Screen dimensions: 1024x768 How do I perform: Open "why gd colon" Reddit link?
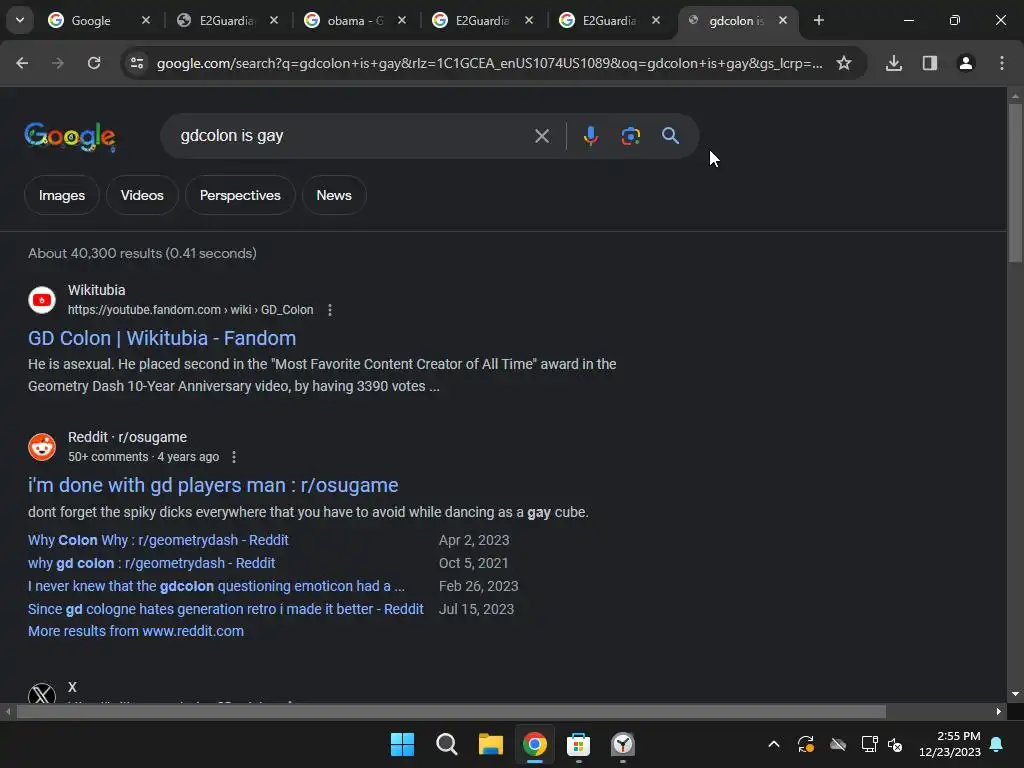click(x=152, y=563)
